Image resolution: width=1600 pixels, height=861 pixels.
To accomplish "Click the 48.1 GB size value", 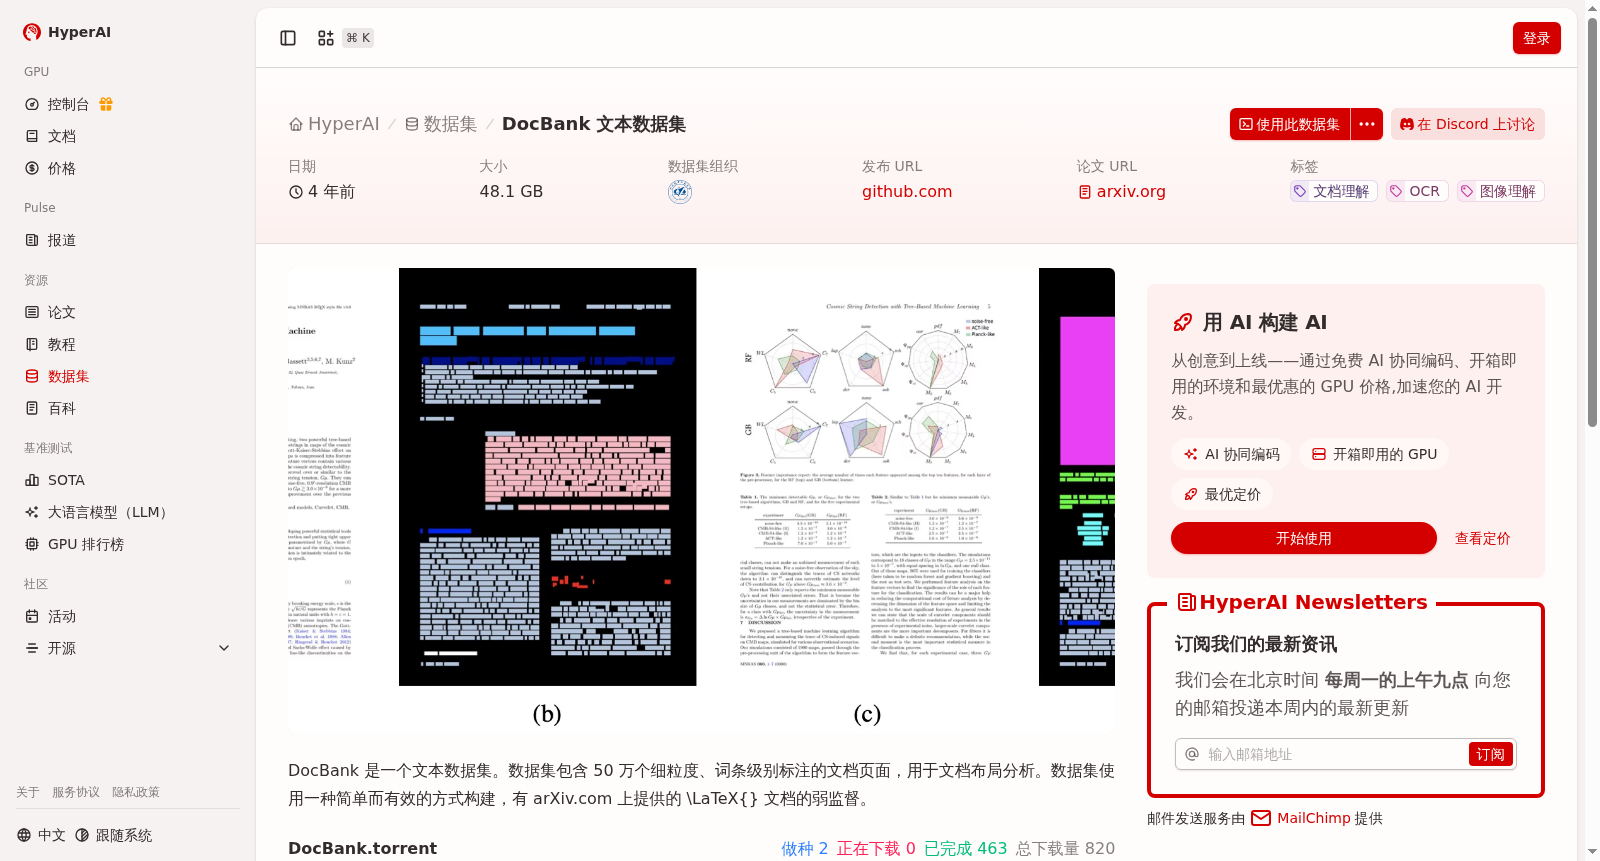I will click(x=511, y=192).
